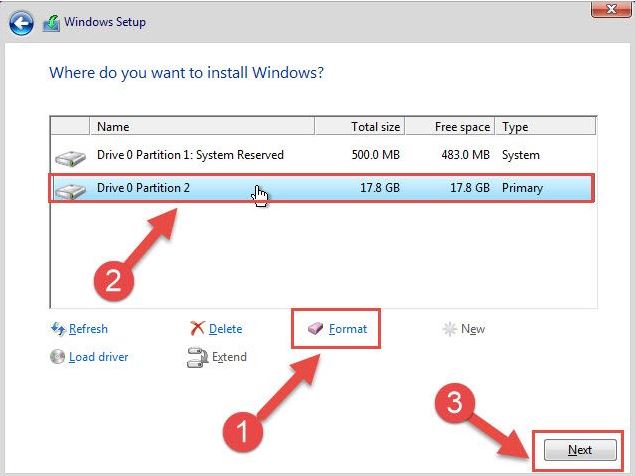Click the pink eraser Format icon
Screen dimensions: 635x476
[315, 329]
